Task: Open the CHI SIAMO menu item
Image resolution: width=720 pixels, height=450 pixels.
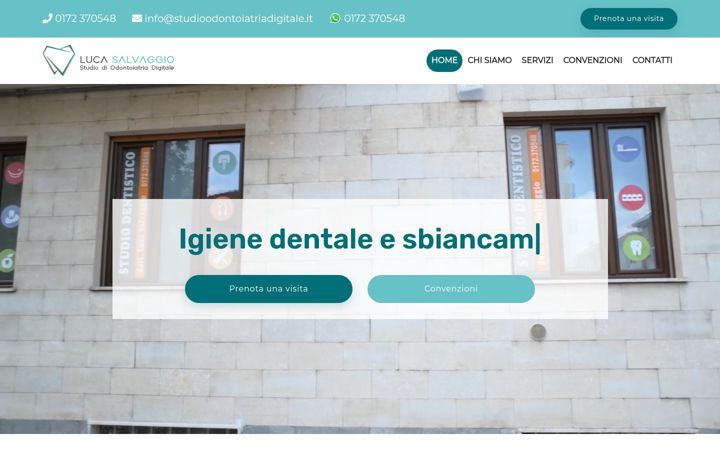Action: [x=489, y=60]
